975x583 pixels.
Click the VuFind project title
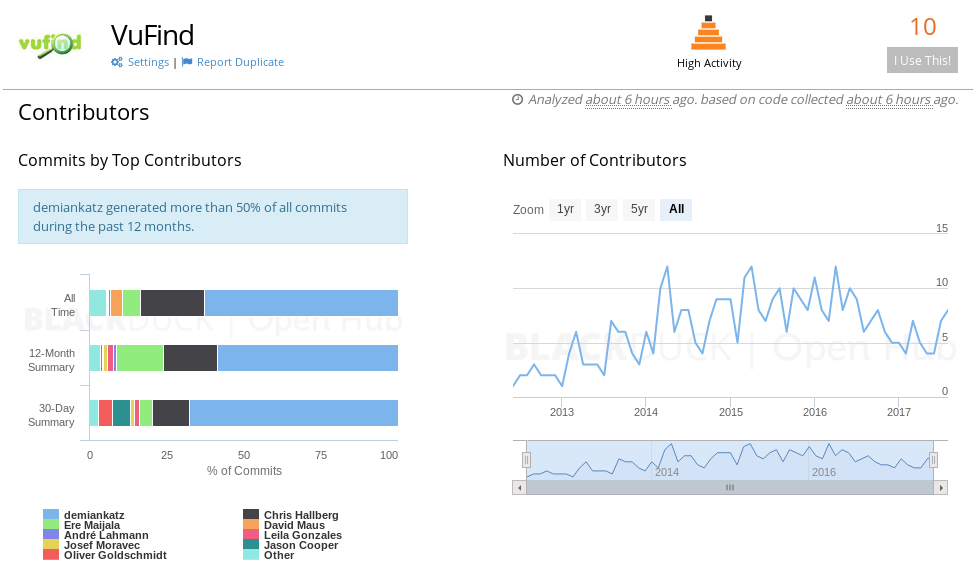coord(152,35)
